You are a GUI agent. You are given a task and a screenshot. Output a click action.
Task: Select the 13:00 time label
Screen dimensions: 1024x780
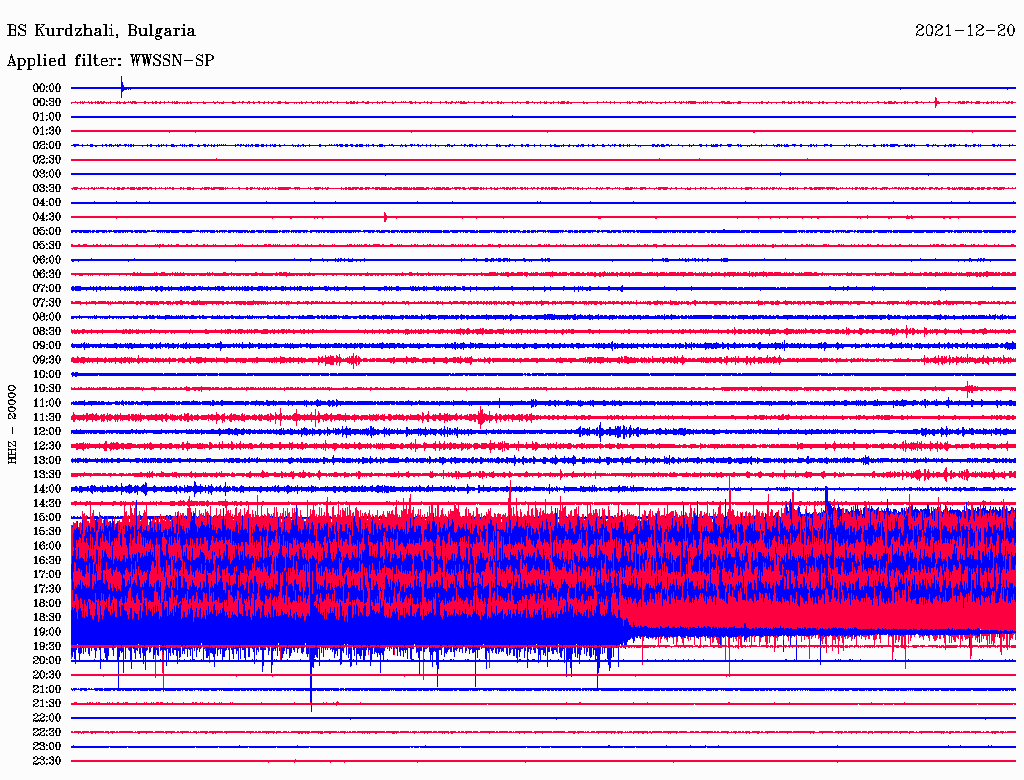point(47,461)
